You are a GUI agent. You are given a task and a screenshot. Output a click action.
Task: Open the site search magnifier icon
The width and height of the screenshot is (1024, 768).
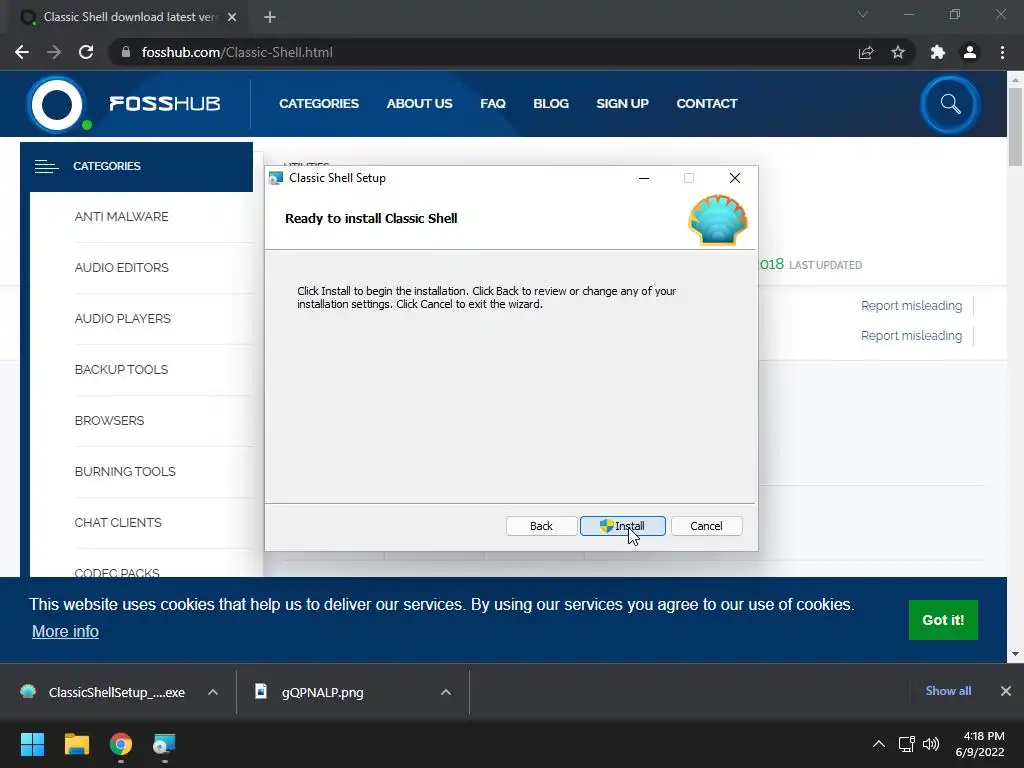click(x=950, y=104)
